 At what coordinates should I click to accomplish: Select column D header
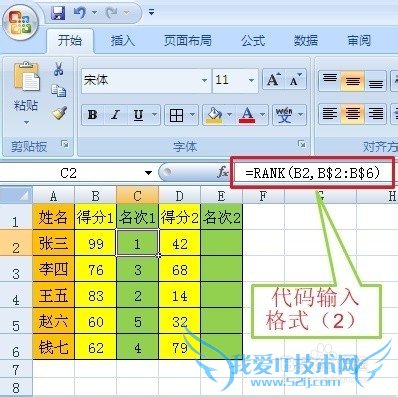click(x=180, y=195)
